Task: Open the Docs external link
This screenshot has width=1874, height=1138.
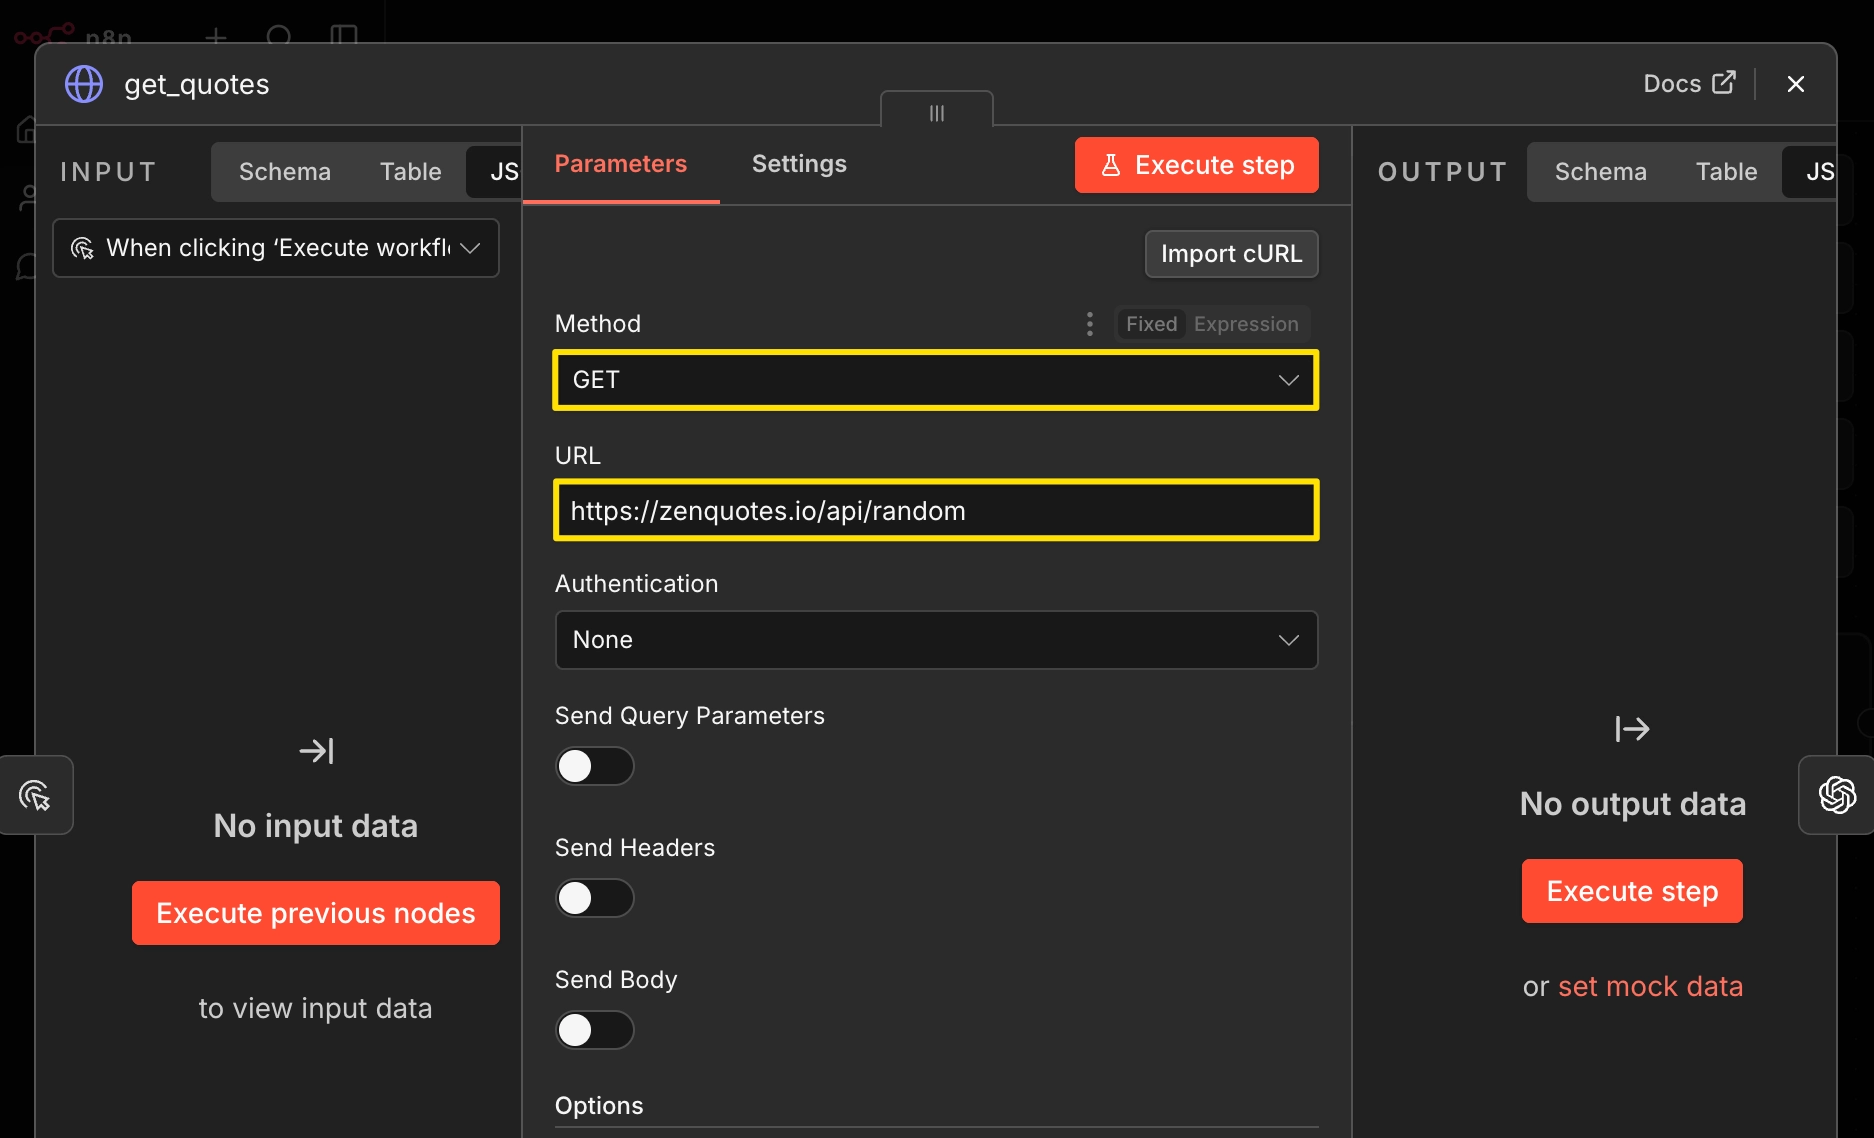Action: 1689,83
